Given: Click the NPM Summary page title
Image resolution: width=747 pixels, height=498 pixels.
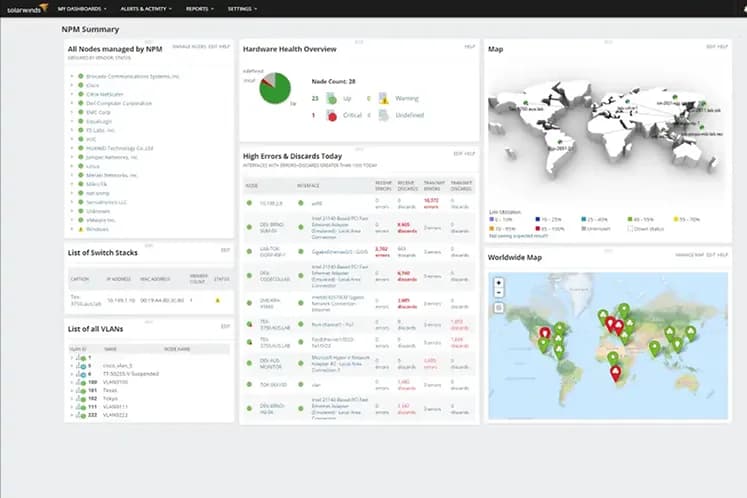Looking at the screenshot, I should click(90, 30).
